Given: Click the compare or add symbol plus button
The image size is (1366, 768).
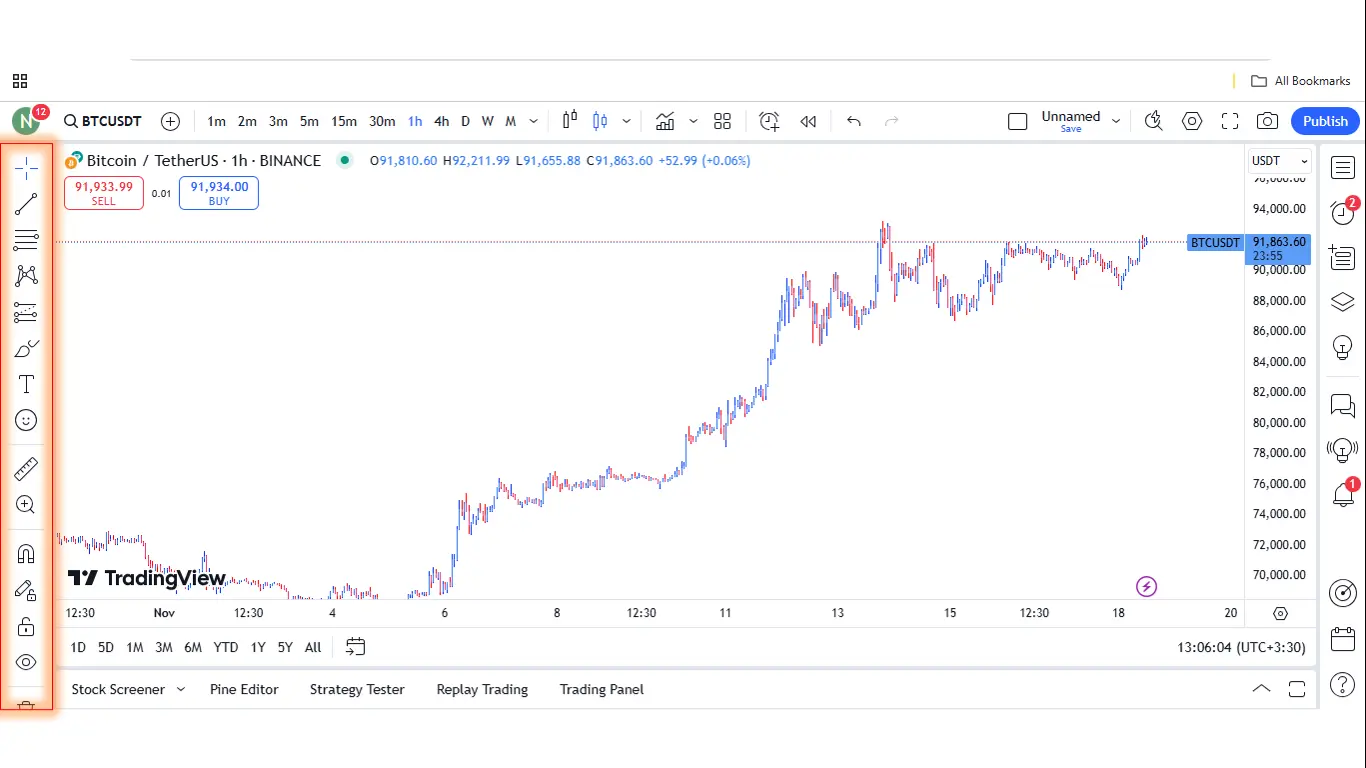Looking at the screenshot, I should point(171,121).
